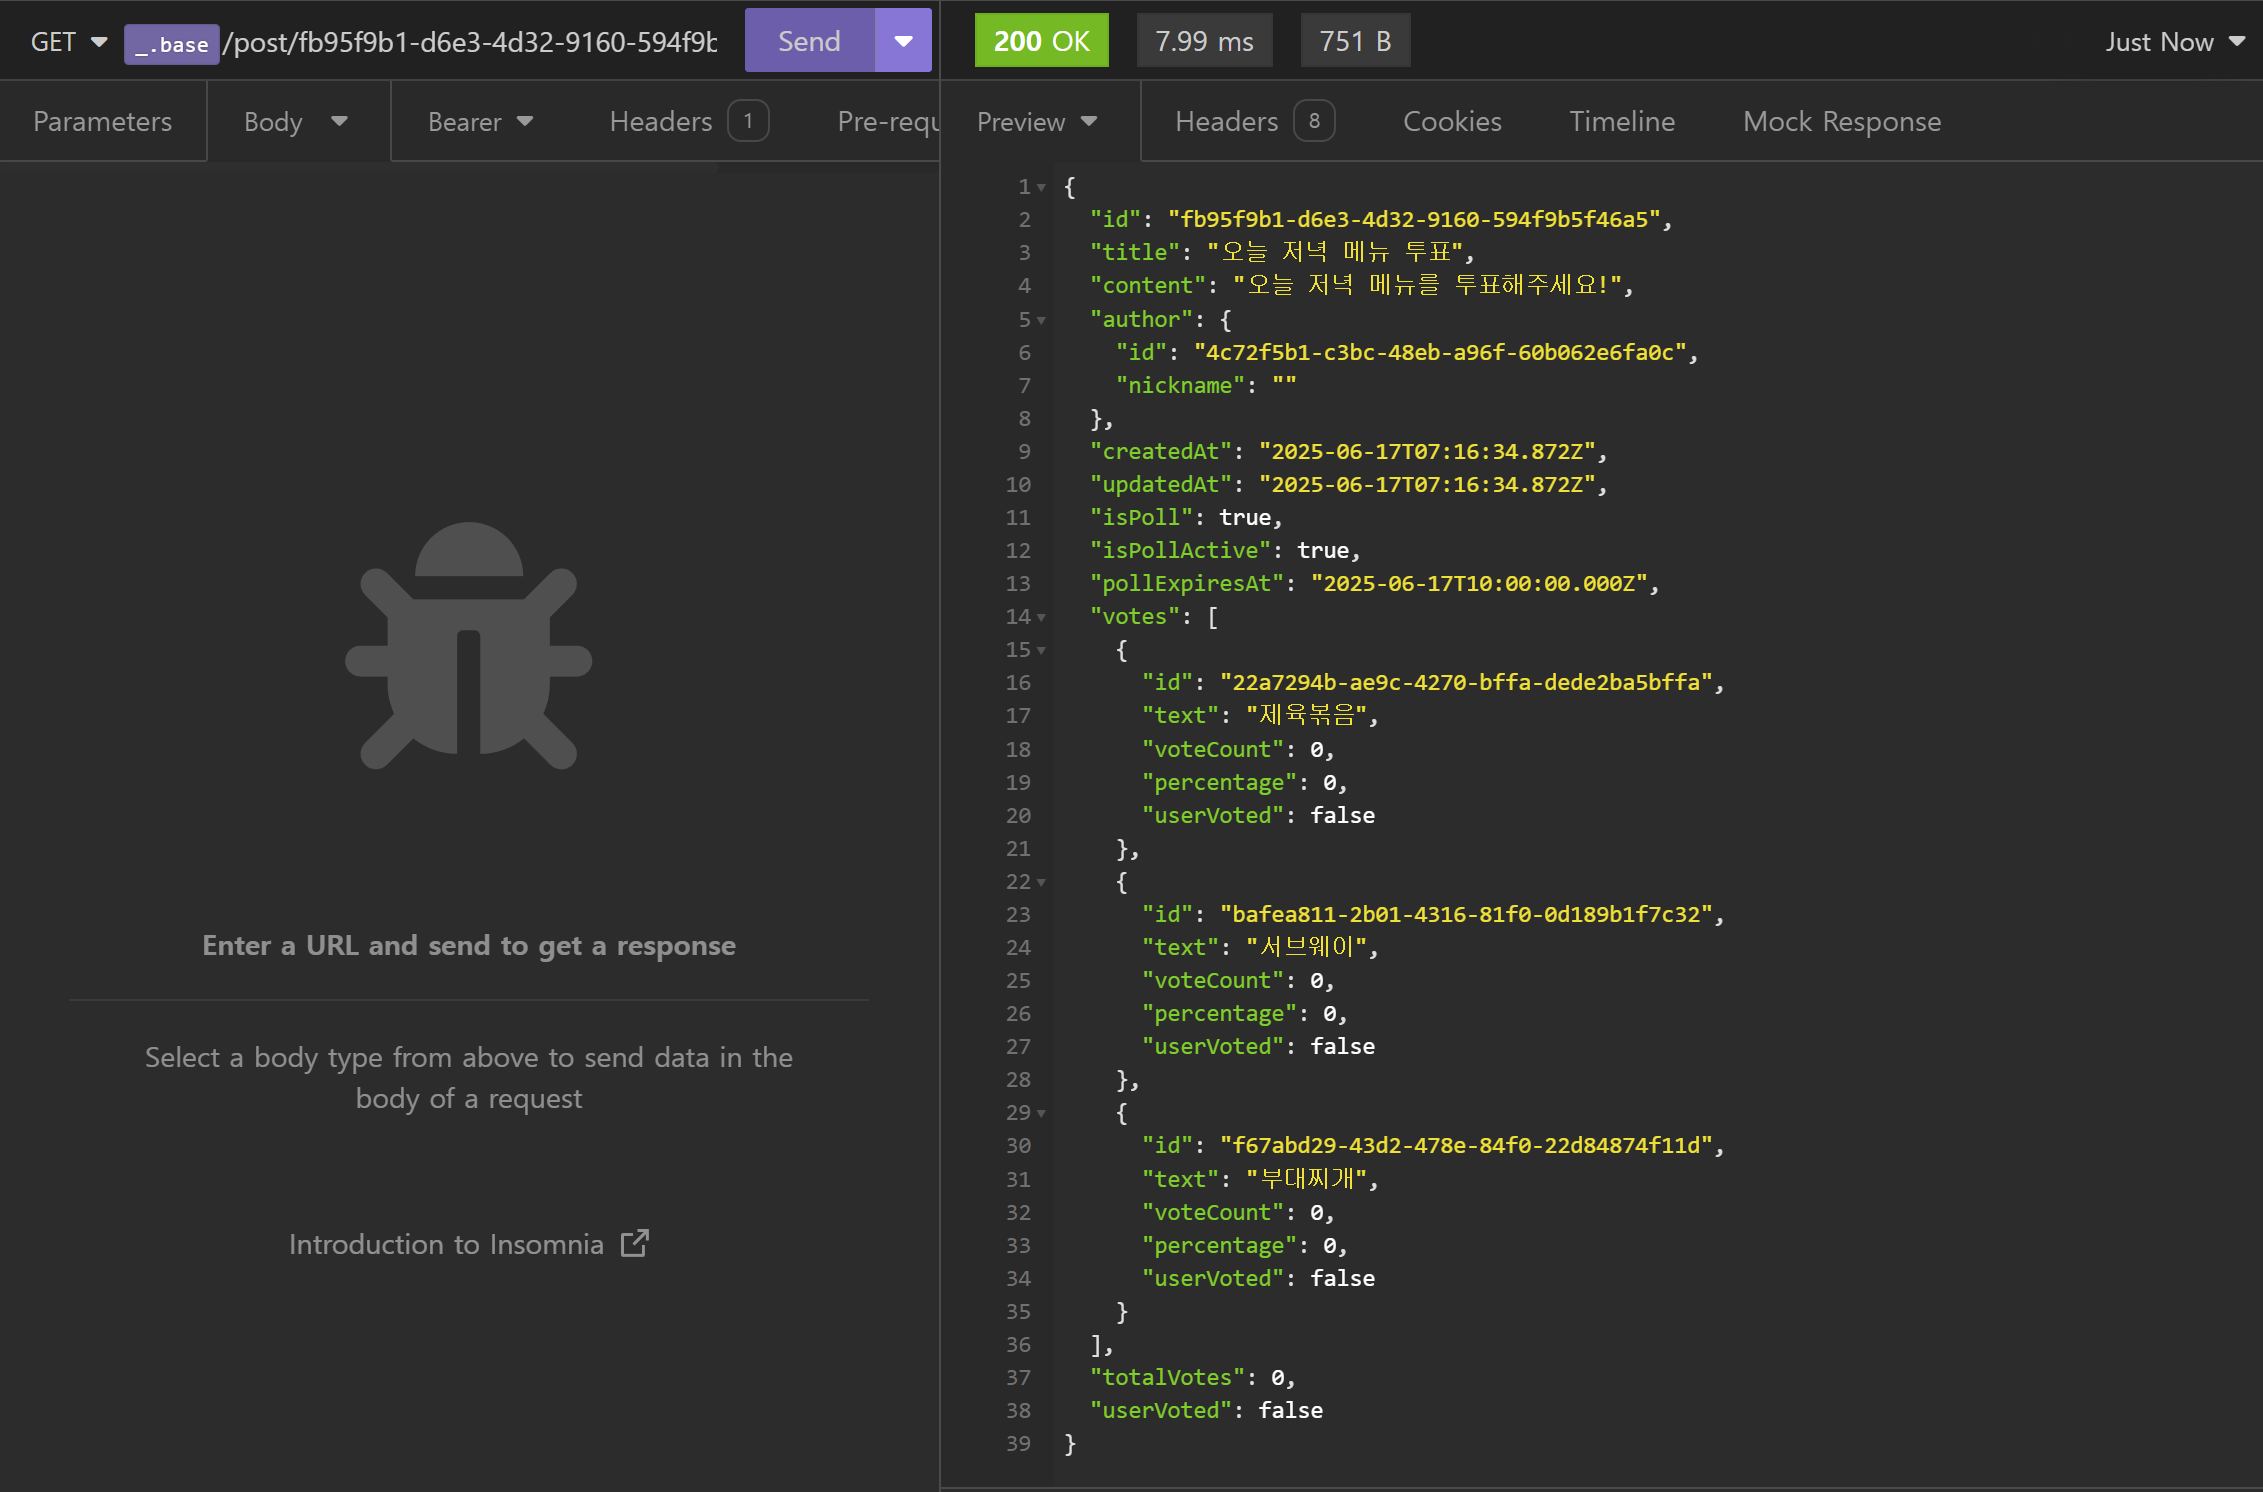Collapse the votes array fold arrow
Viewport: 2263px width, 1492px height.
(x=1041, y=617)
